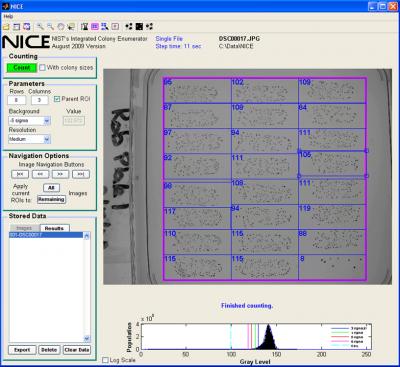Viewport: 400px width, 367px height.
Task: Click the ROI cell labeled 87
Action: coord(197,116)
